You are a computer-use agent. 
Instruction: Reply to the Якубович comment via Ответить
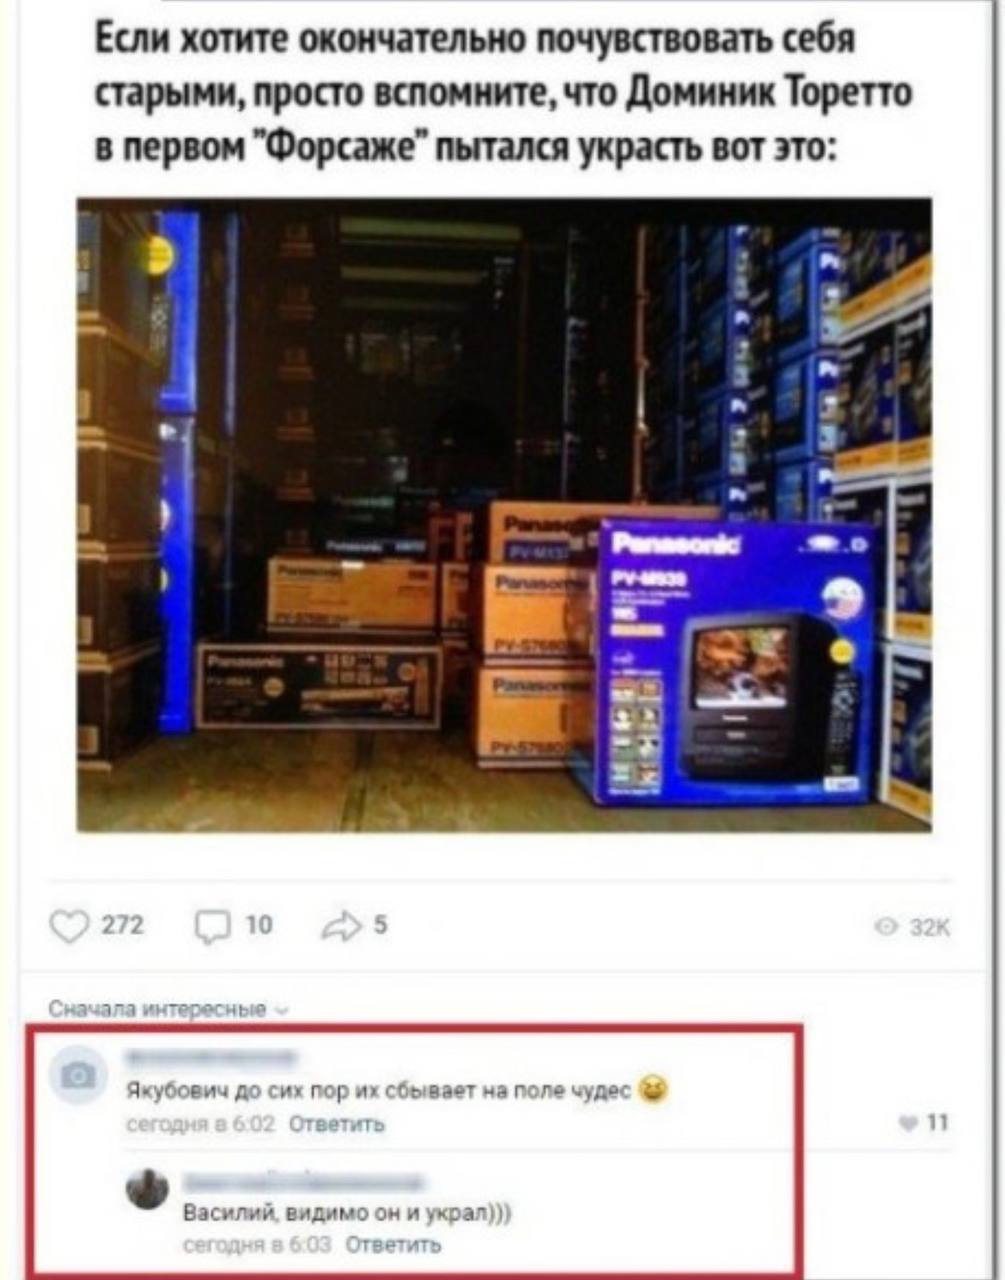[x=337, y=1124]
